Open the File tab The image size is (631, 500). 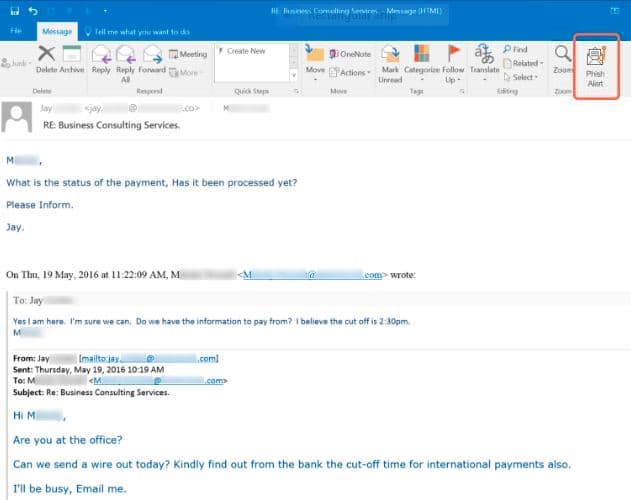pyautogui.click(x=16, y=31)
